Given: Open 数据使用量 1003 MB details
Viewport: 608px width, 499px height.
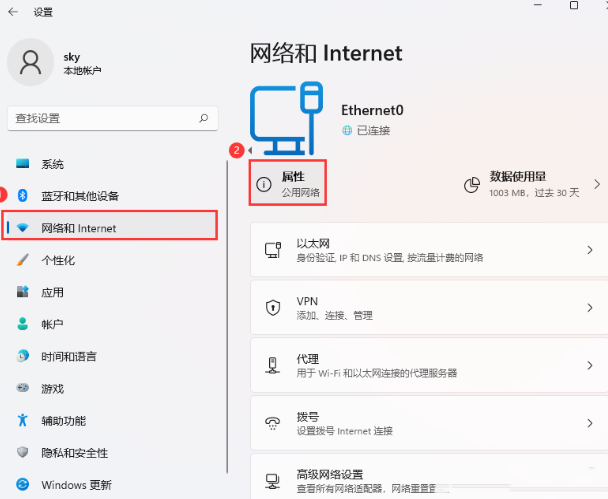Looking at the screenshot, I should point(534,185).
